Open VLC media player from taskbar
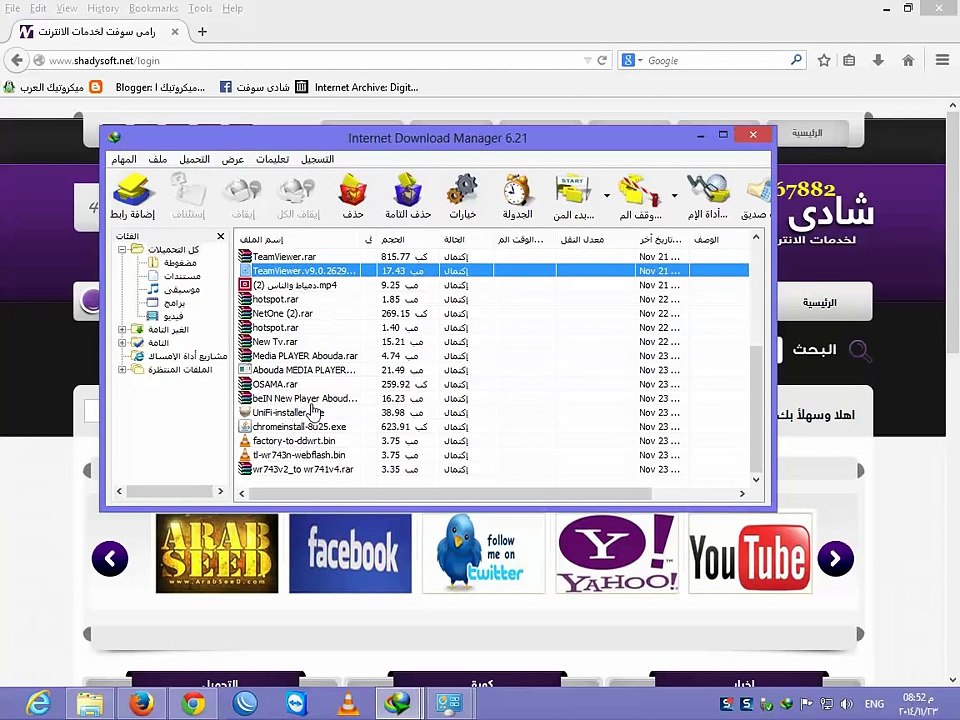This screenshot has height=720, width=960. click(x=348, y=704)
